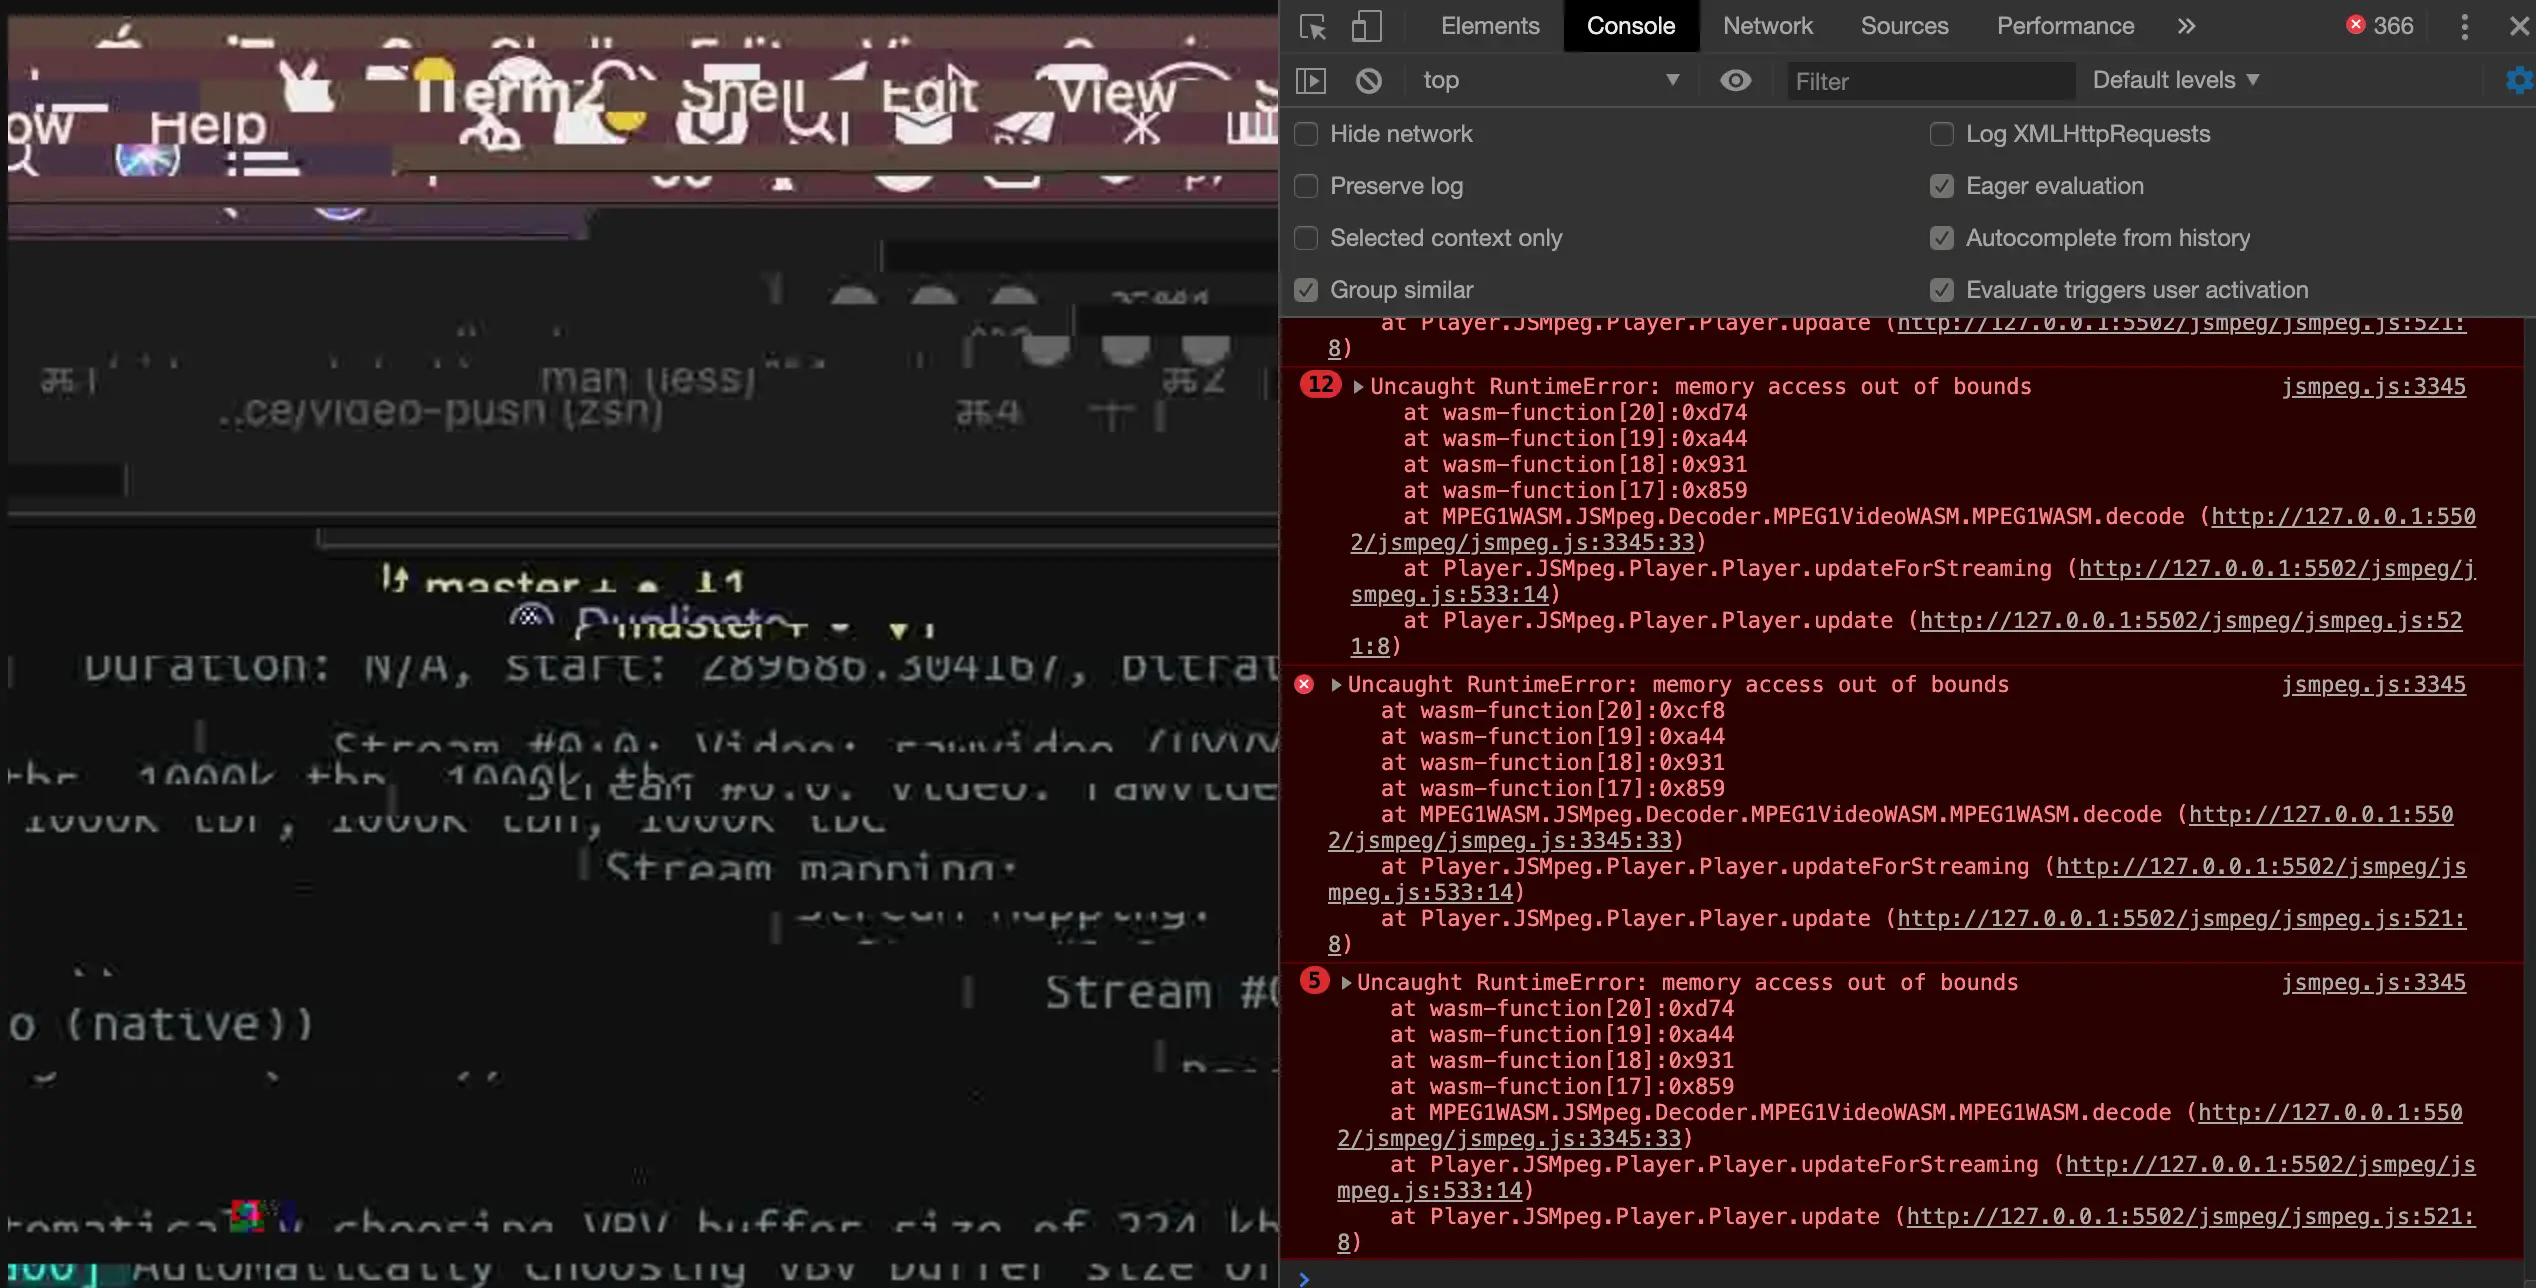
Task: Enable the Preserve log checkbox
Action: click(x=1306, y=186)
